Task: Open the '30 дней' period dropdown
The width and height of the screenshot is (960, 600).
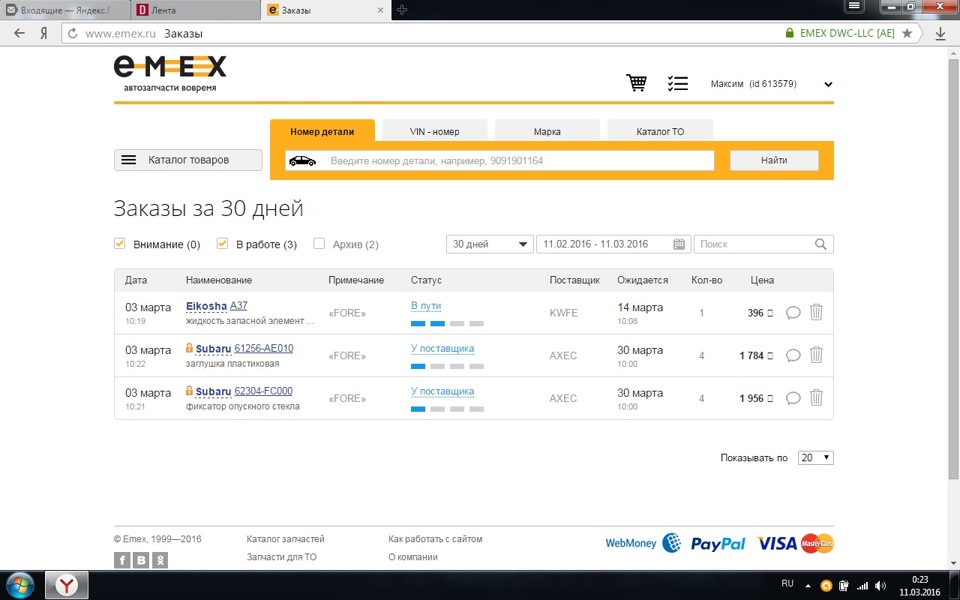Action: point(489,243)
